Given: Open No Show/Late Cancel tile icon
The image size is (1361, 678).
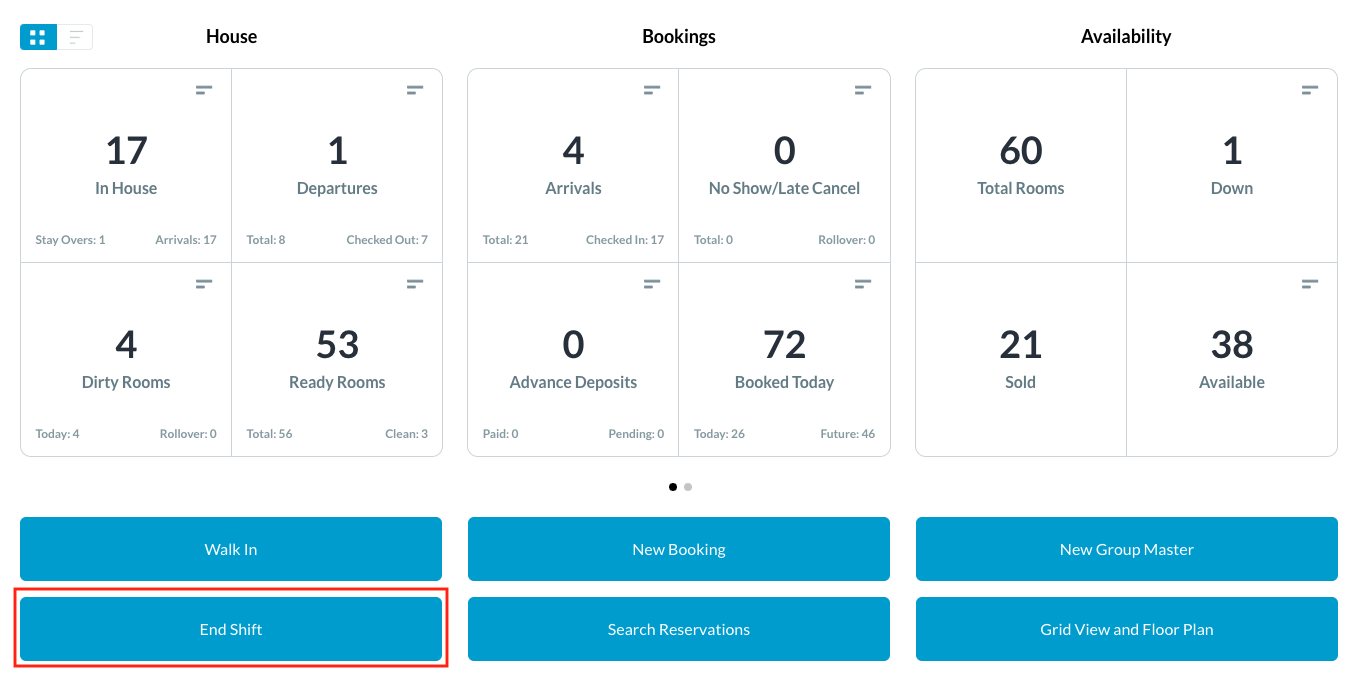Looking at the screenshot, I should point(863,91).
